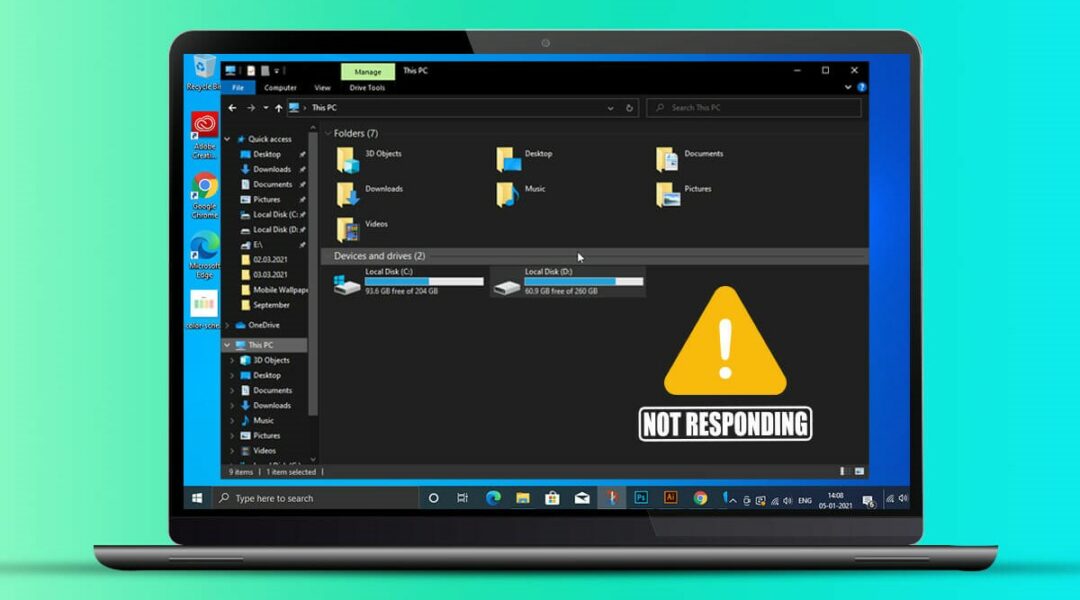The height and width of the screenshot is (600, 1080).
Task: Click the navigation pane scrollbar
Action: 313,276
